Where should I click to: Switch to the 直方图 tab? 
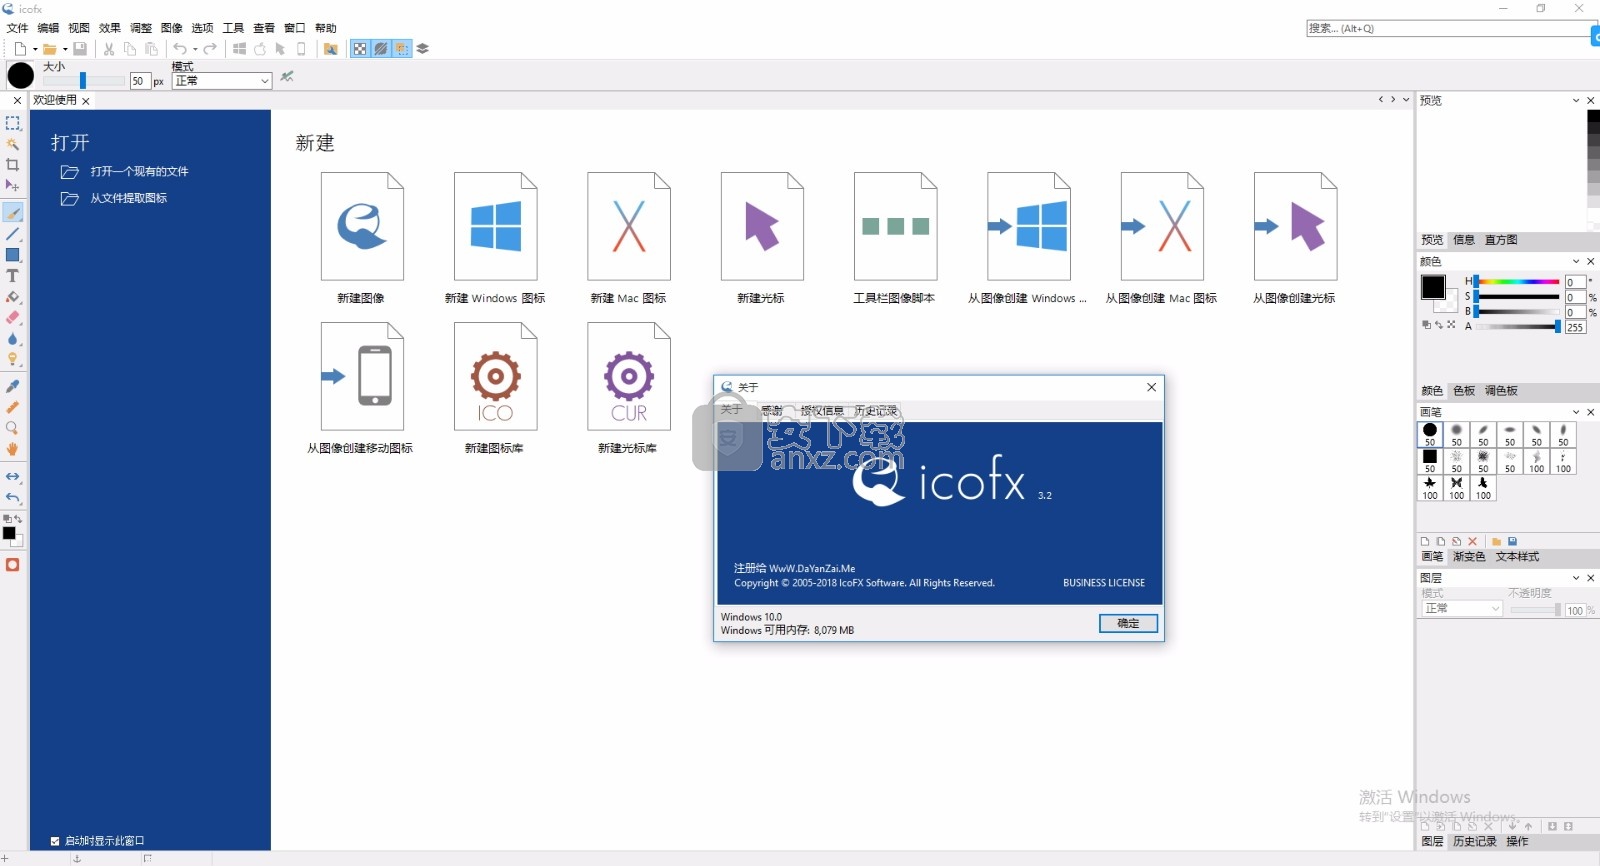tap(1501, 240)
